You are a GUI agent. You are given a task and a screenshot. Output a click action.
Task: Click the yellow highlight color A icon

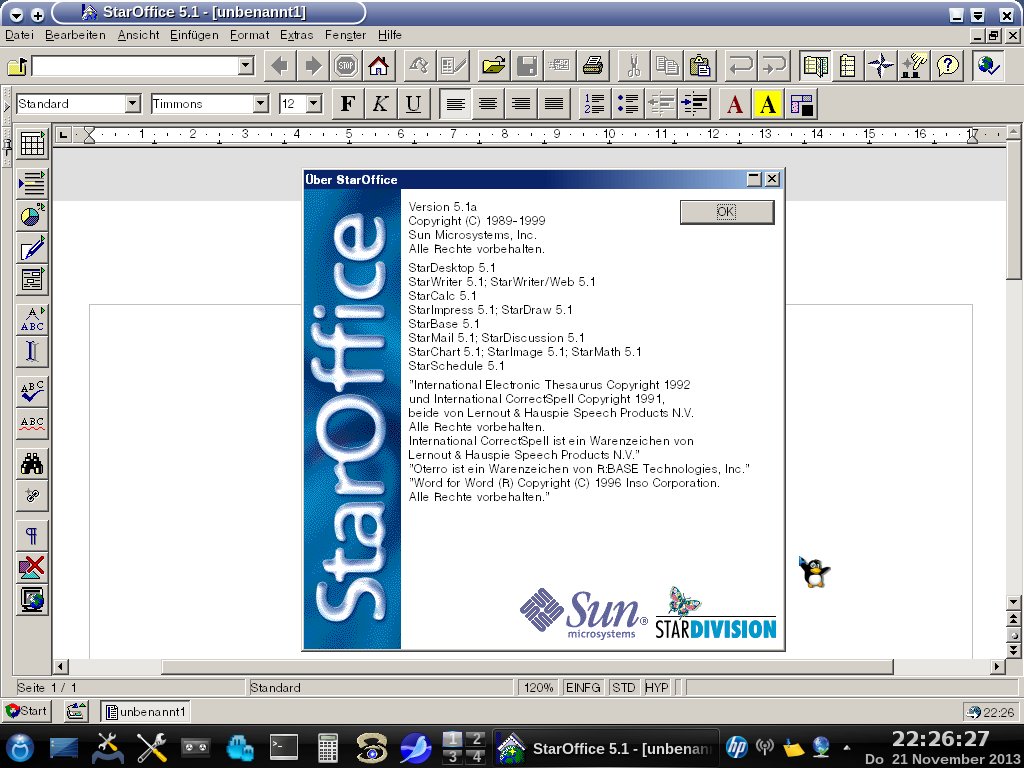[768, 104]
